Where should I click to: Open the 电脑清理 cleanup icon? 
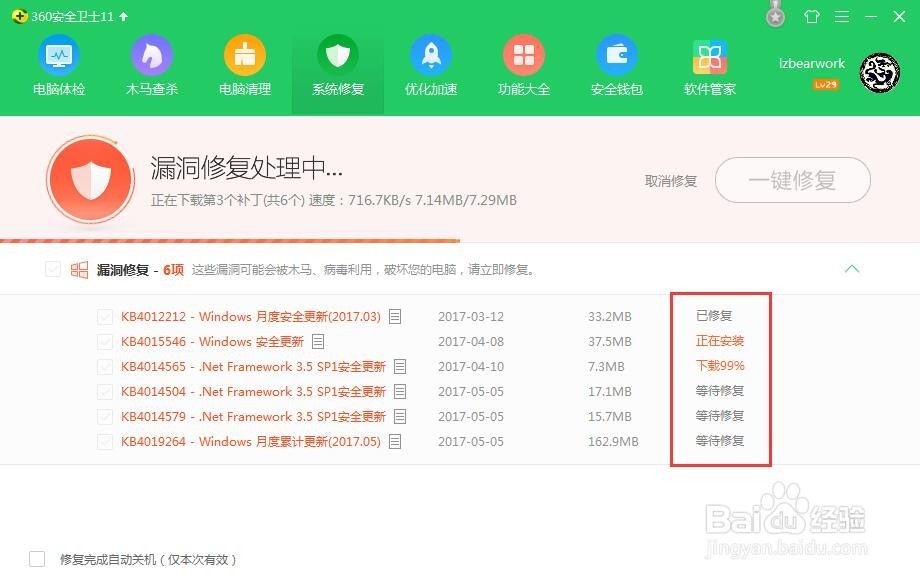coord(245,56)
